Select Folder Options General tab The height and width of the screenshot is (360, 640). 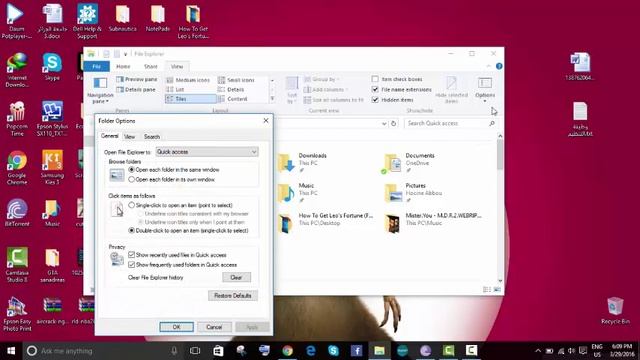point(109,136)
